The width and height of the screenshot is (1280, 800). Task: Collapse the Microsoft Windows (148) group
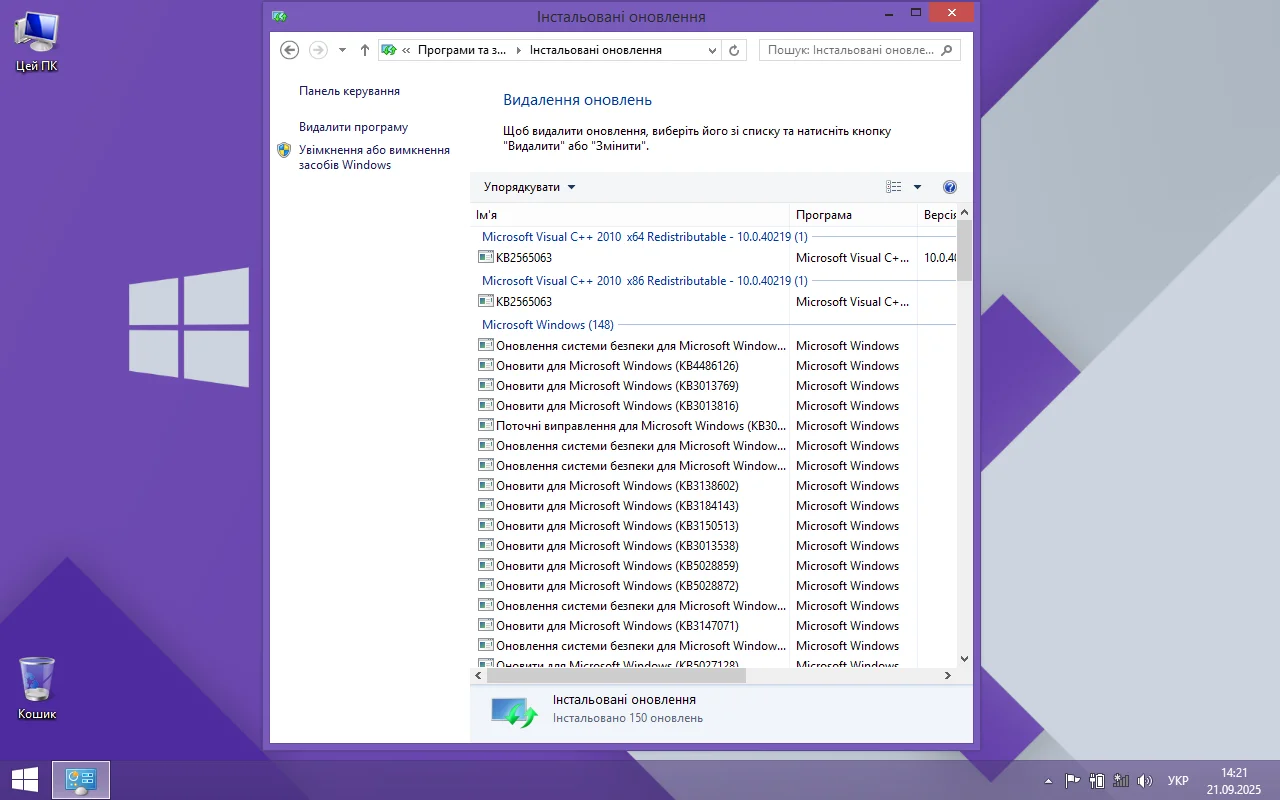tap(547, 325)
